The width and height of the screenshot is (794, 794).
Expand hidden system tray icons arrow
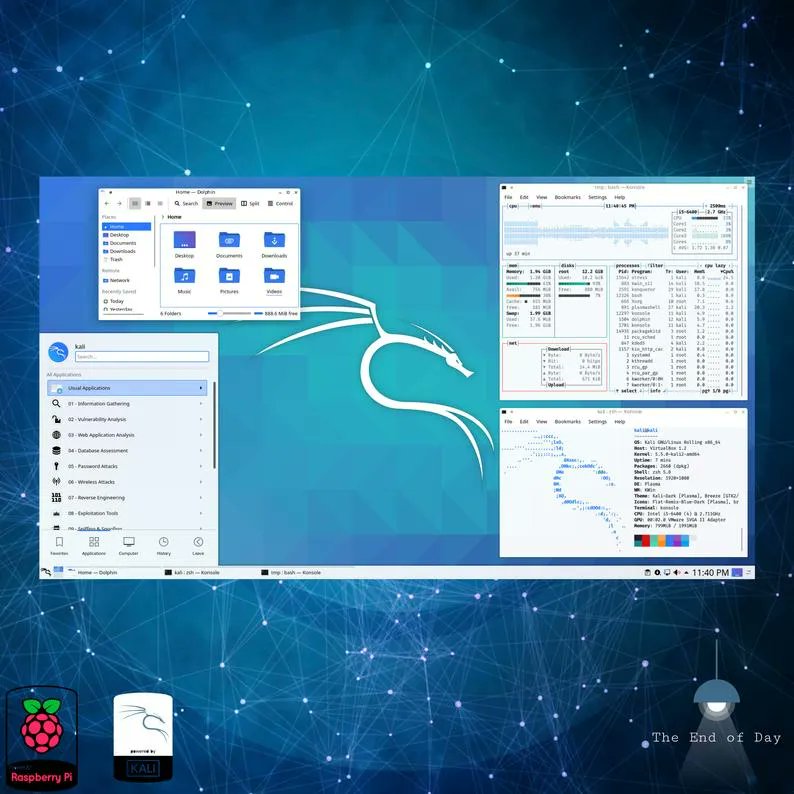click(687, 572)
